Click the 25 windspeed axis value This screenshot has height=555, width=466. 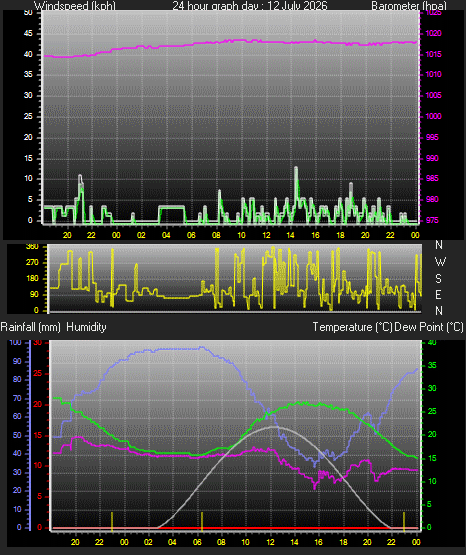pos(28,116)
